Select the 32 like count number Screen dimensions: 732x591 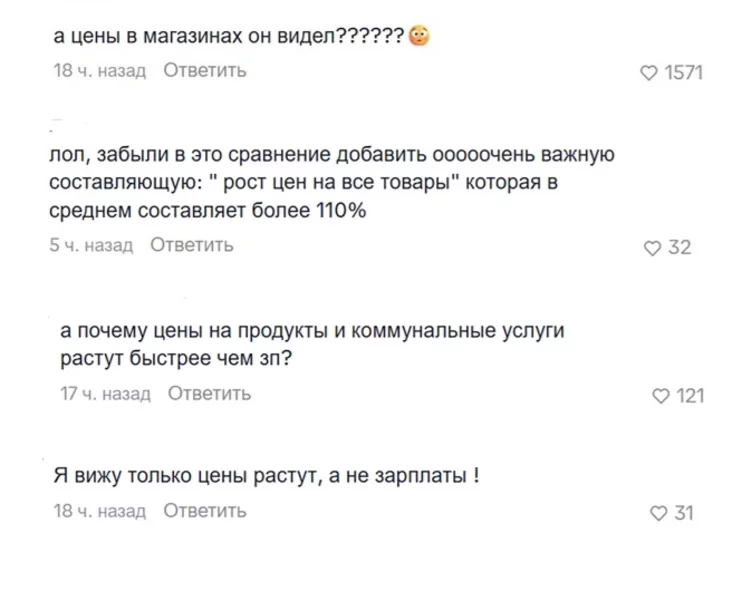point(679,248)
